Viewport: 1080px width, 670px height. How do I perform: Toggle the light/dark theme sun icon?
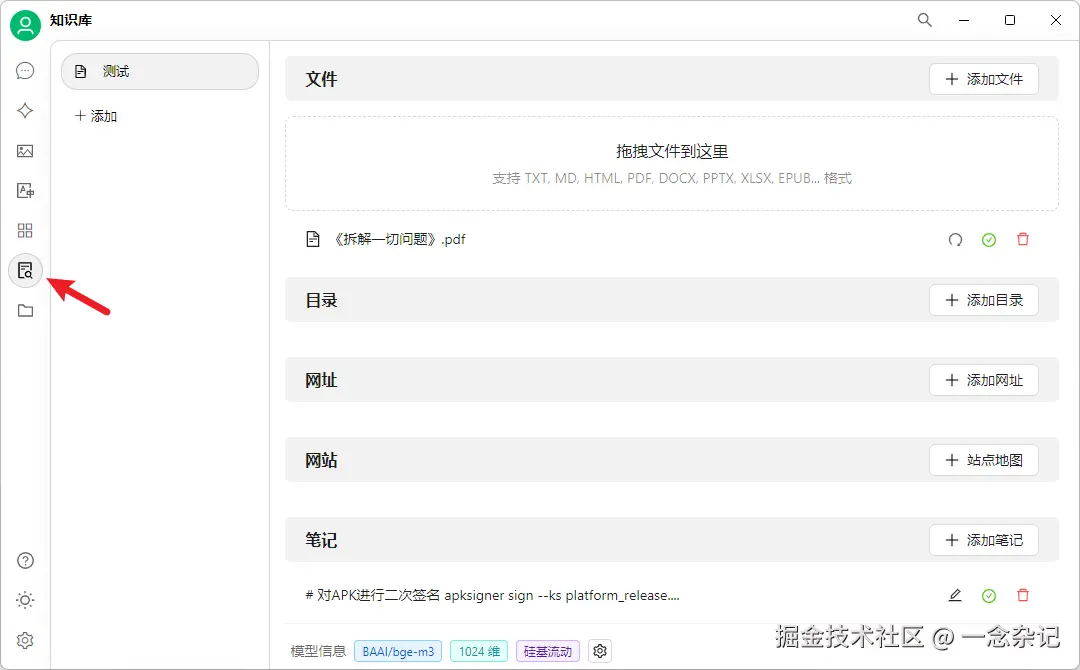[25, 600]
